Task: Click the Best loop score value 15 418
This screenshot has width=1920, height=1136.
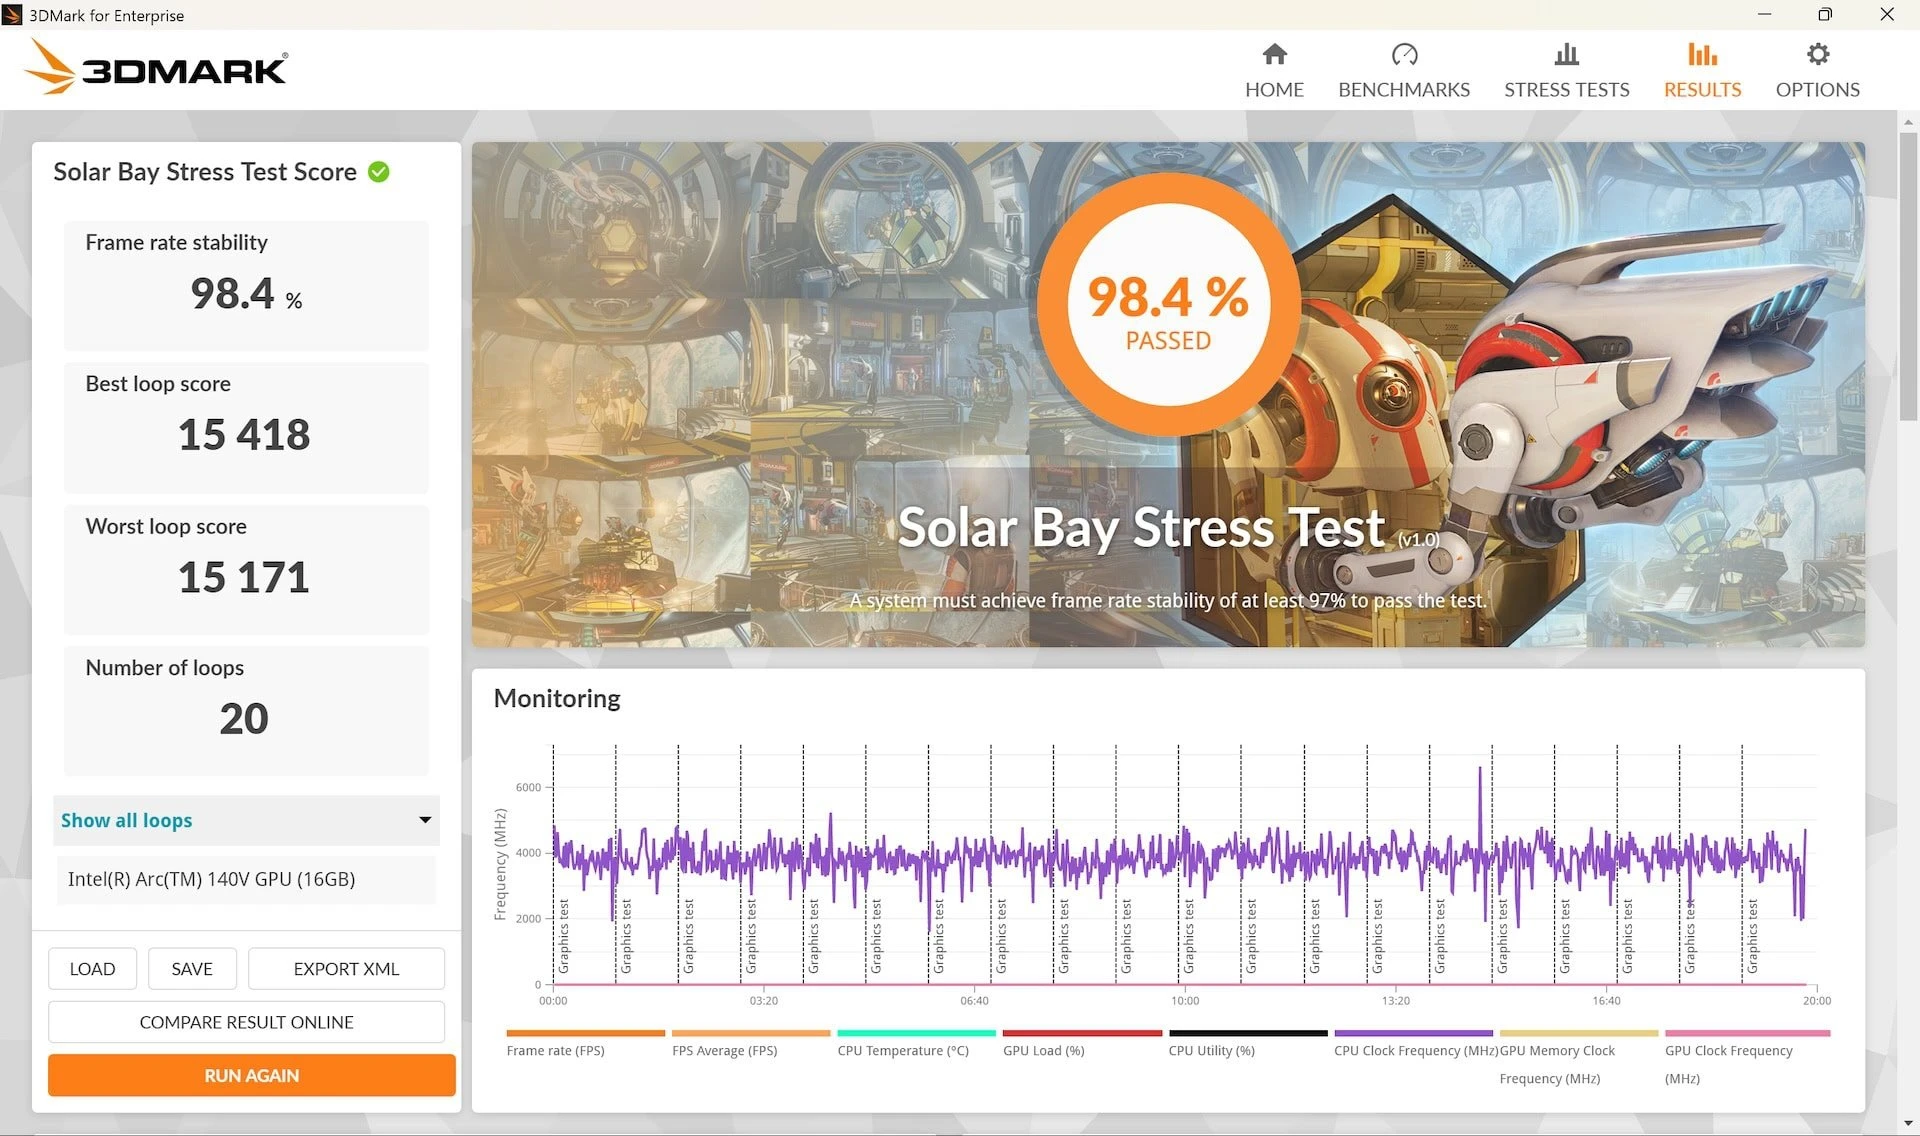Action: point(244,435)
